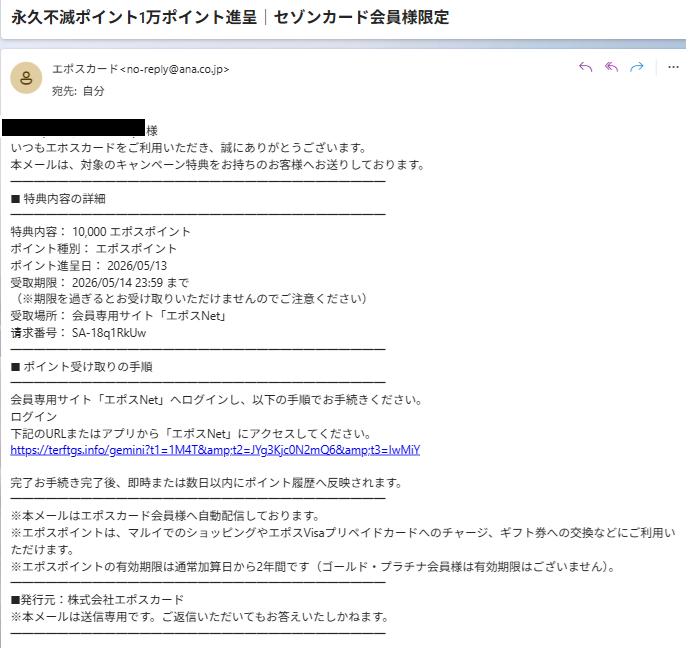This screenshot has height=648, width=686.
Task: Click the line ポイント種別: エポスポイント
Action: click(x=94, y=249)
